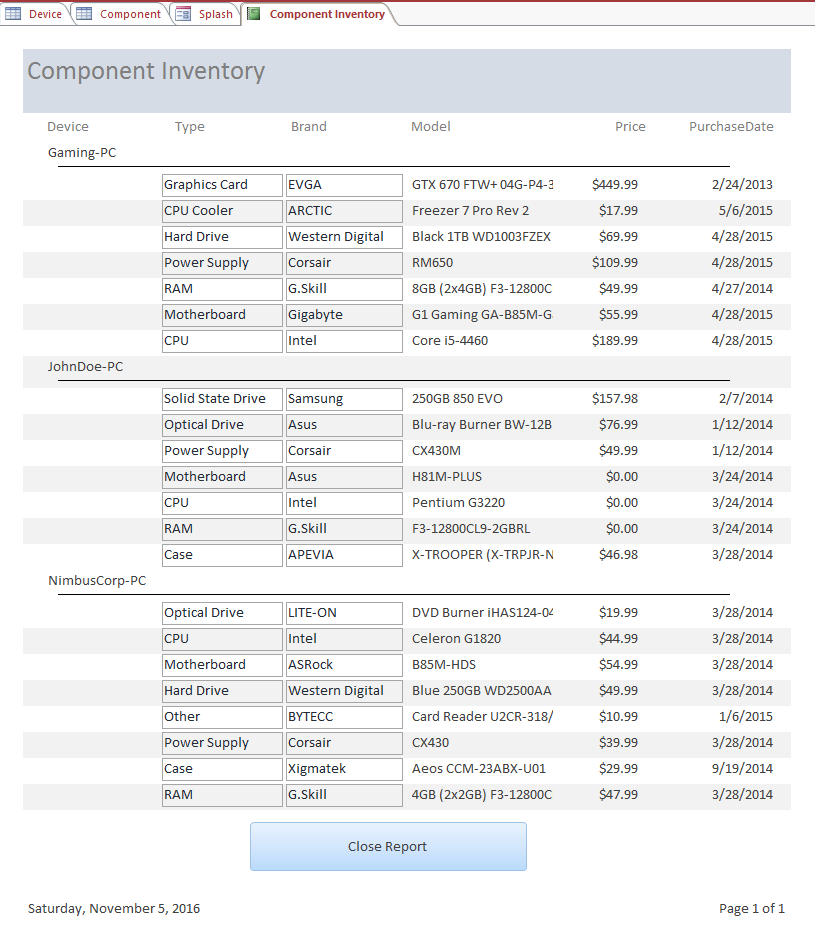The width and height of the screenshot is (815, 931).
Task: Select the Solid State Drive type field
Action: pos(222,399)
